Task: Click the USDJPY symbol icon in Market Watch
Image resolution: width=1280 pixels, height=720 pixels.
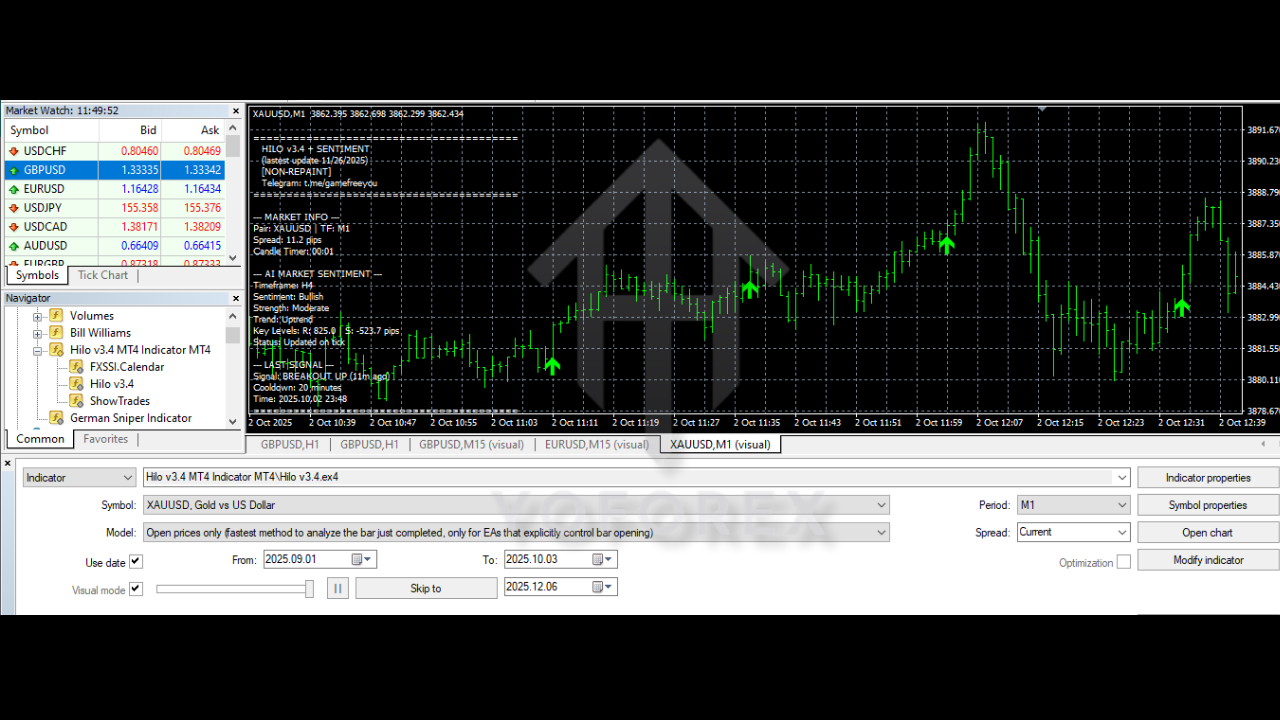Action: click(x=12, y=207)
